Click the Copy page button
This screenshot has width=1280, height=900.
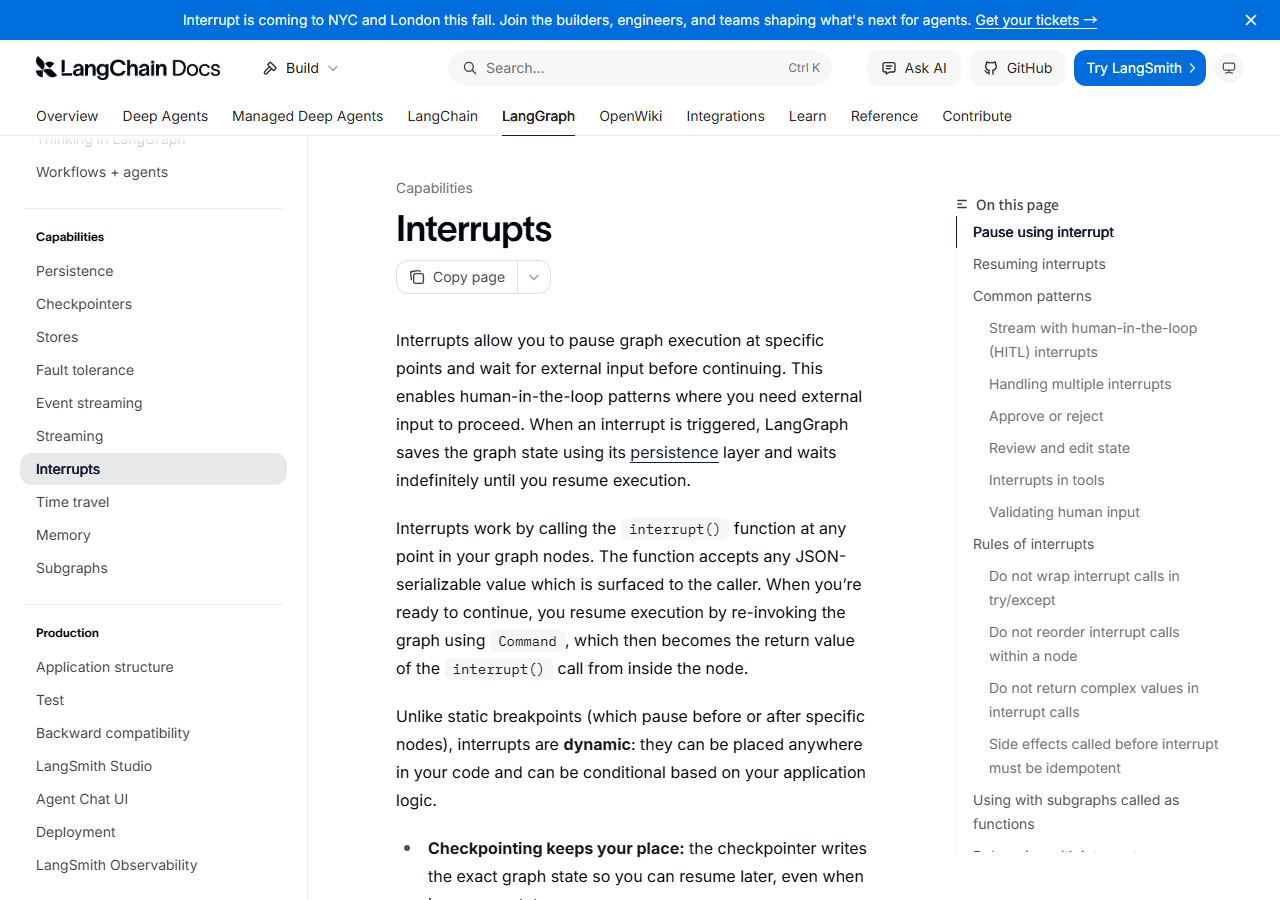457,277
